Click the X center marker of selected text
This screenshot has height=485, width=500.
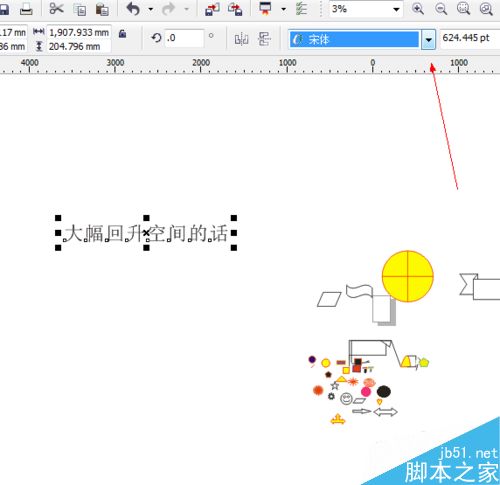tap(146, 233)
